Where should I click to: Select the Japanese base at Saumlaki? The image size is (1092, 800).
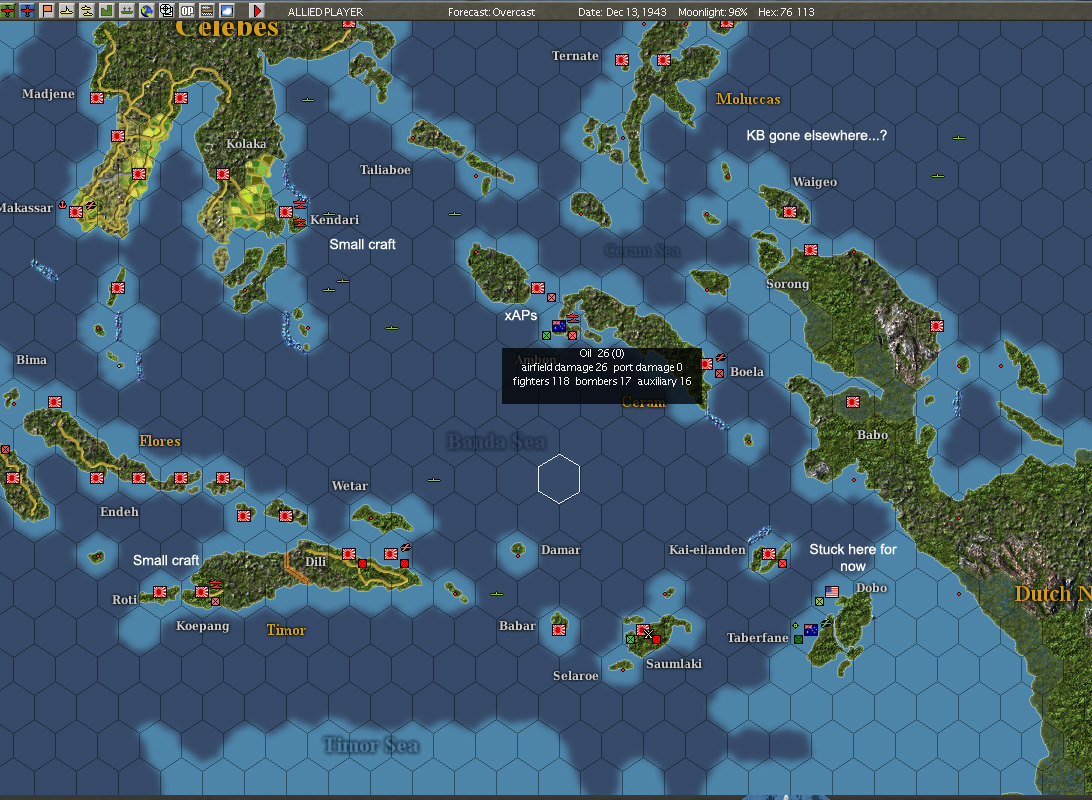coord(643,630)
